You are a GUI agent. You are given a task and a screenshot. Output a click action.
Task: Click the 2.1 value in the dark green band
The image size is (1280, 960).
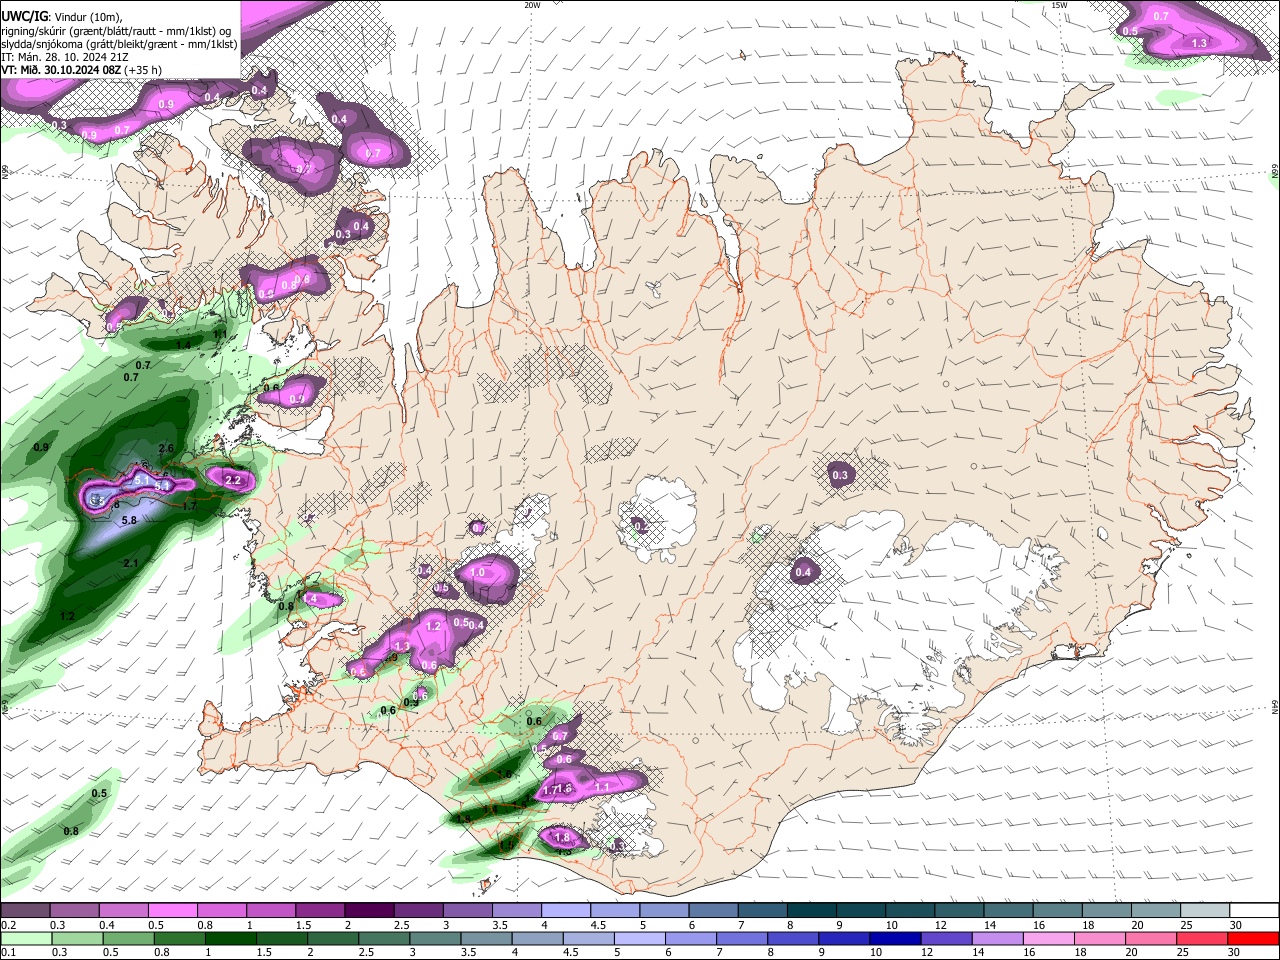130,564
